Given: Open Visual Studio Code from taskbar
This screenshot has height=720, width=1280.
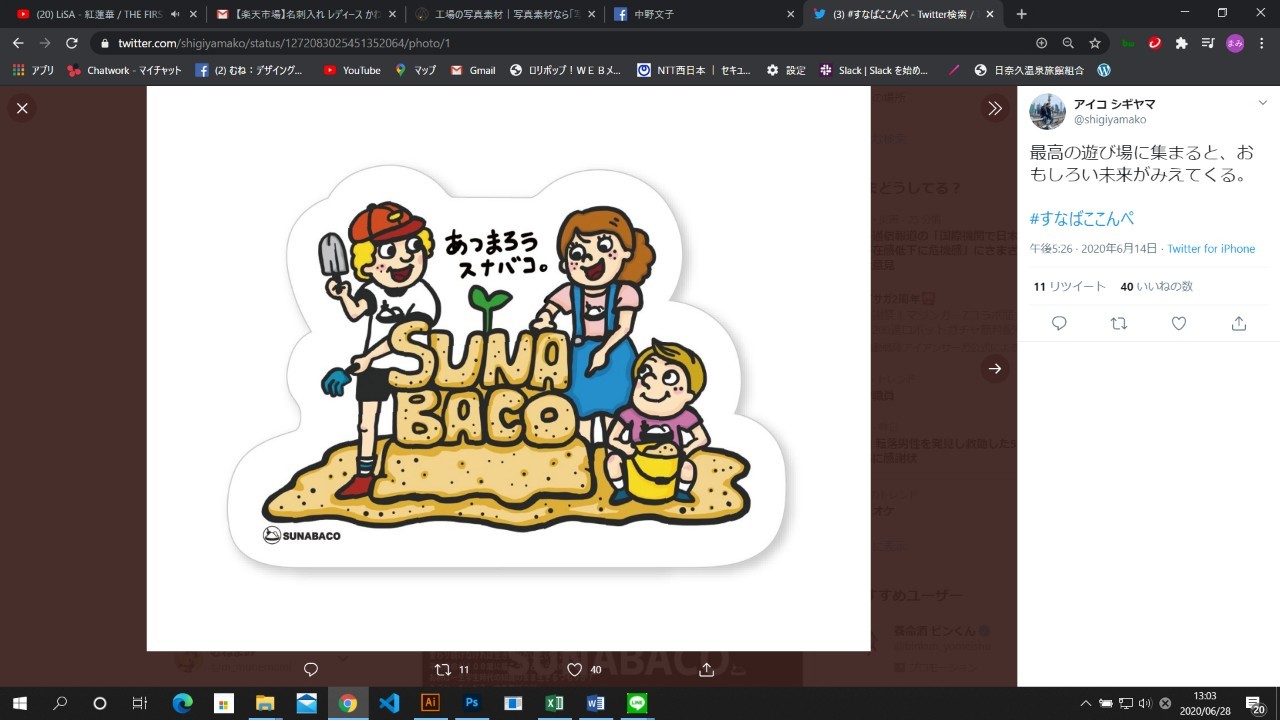Looking at the screenshot, I should 389,703.
